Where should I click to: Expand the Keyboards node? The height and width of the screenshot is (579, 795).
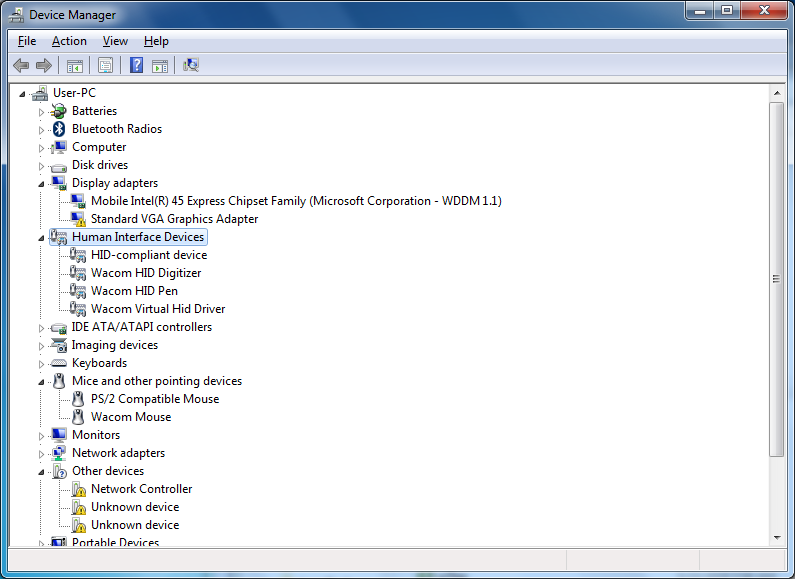42,364
